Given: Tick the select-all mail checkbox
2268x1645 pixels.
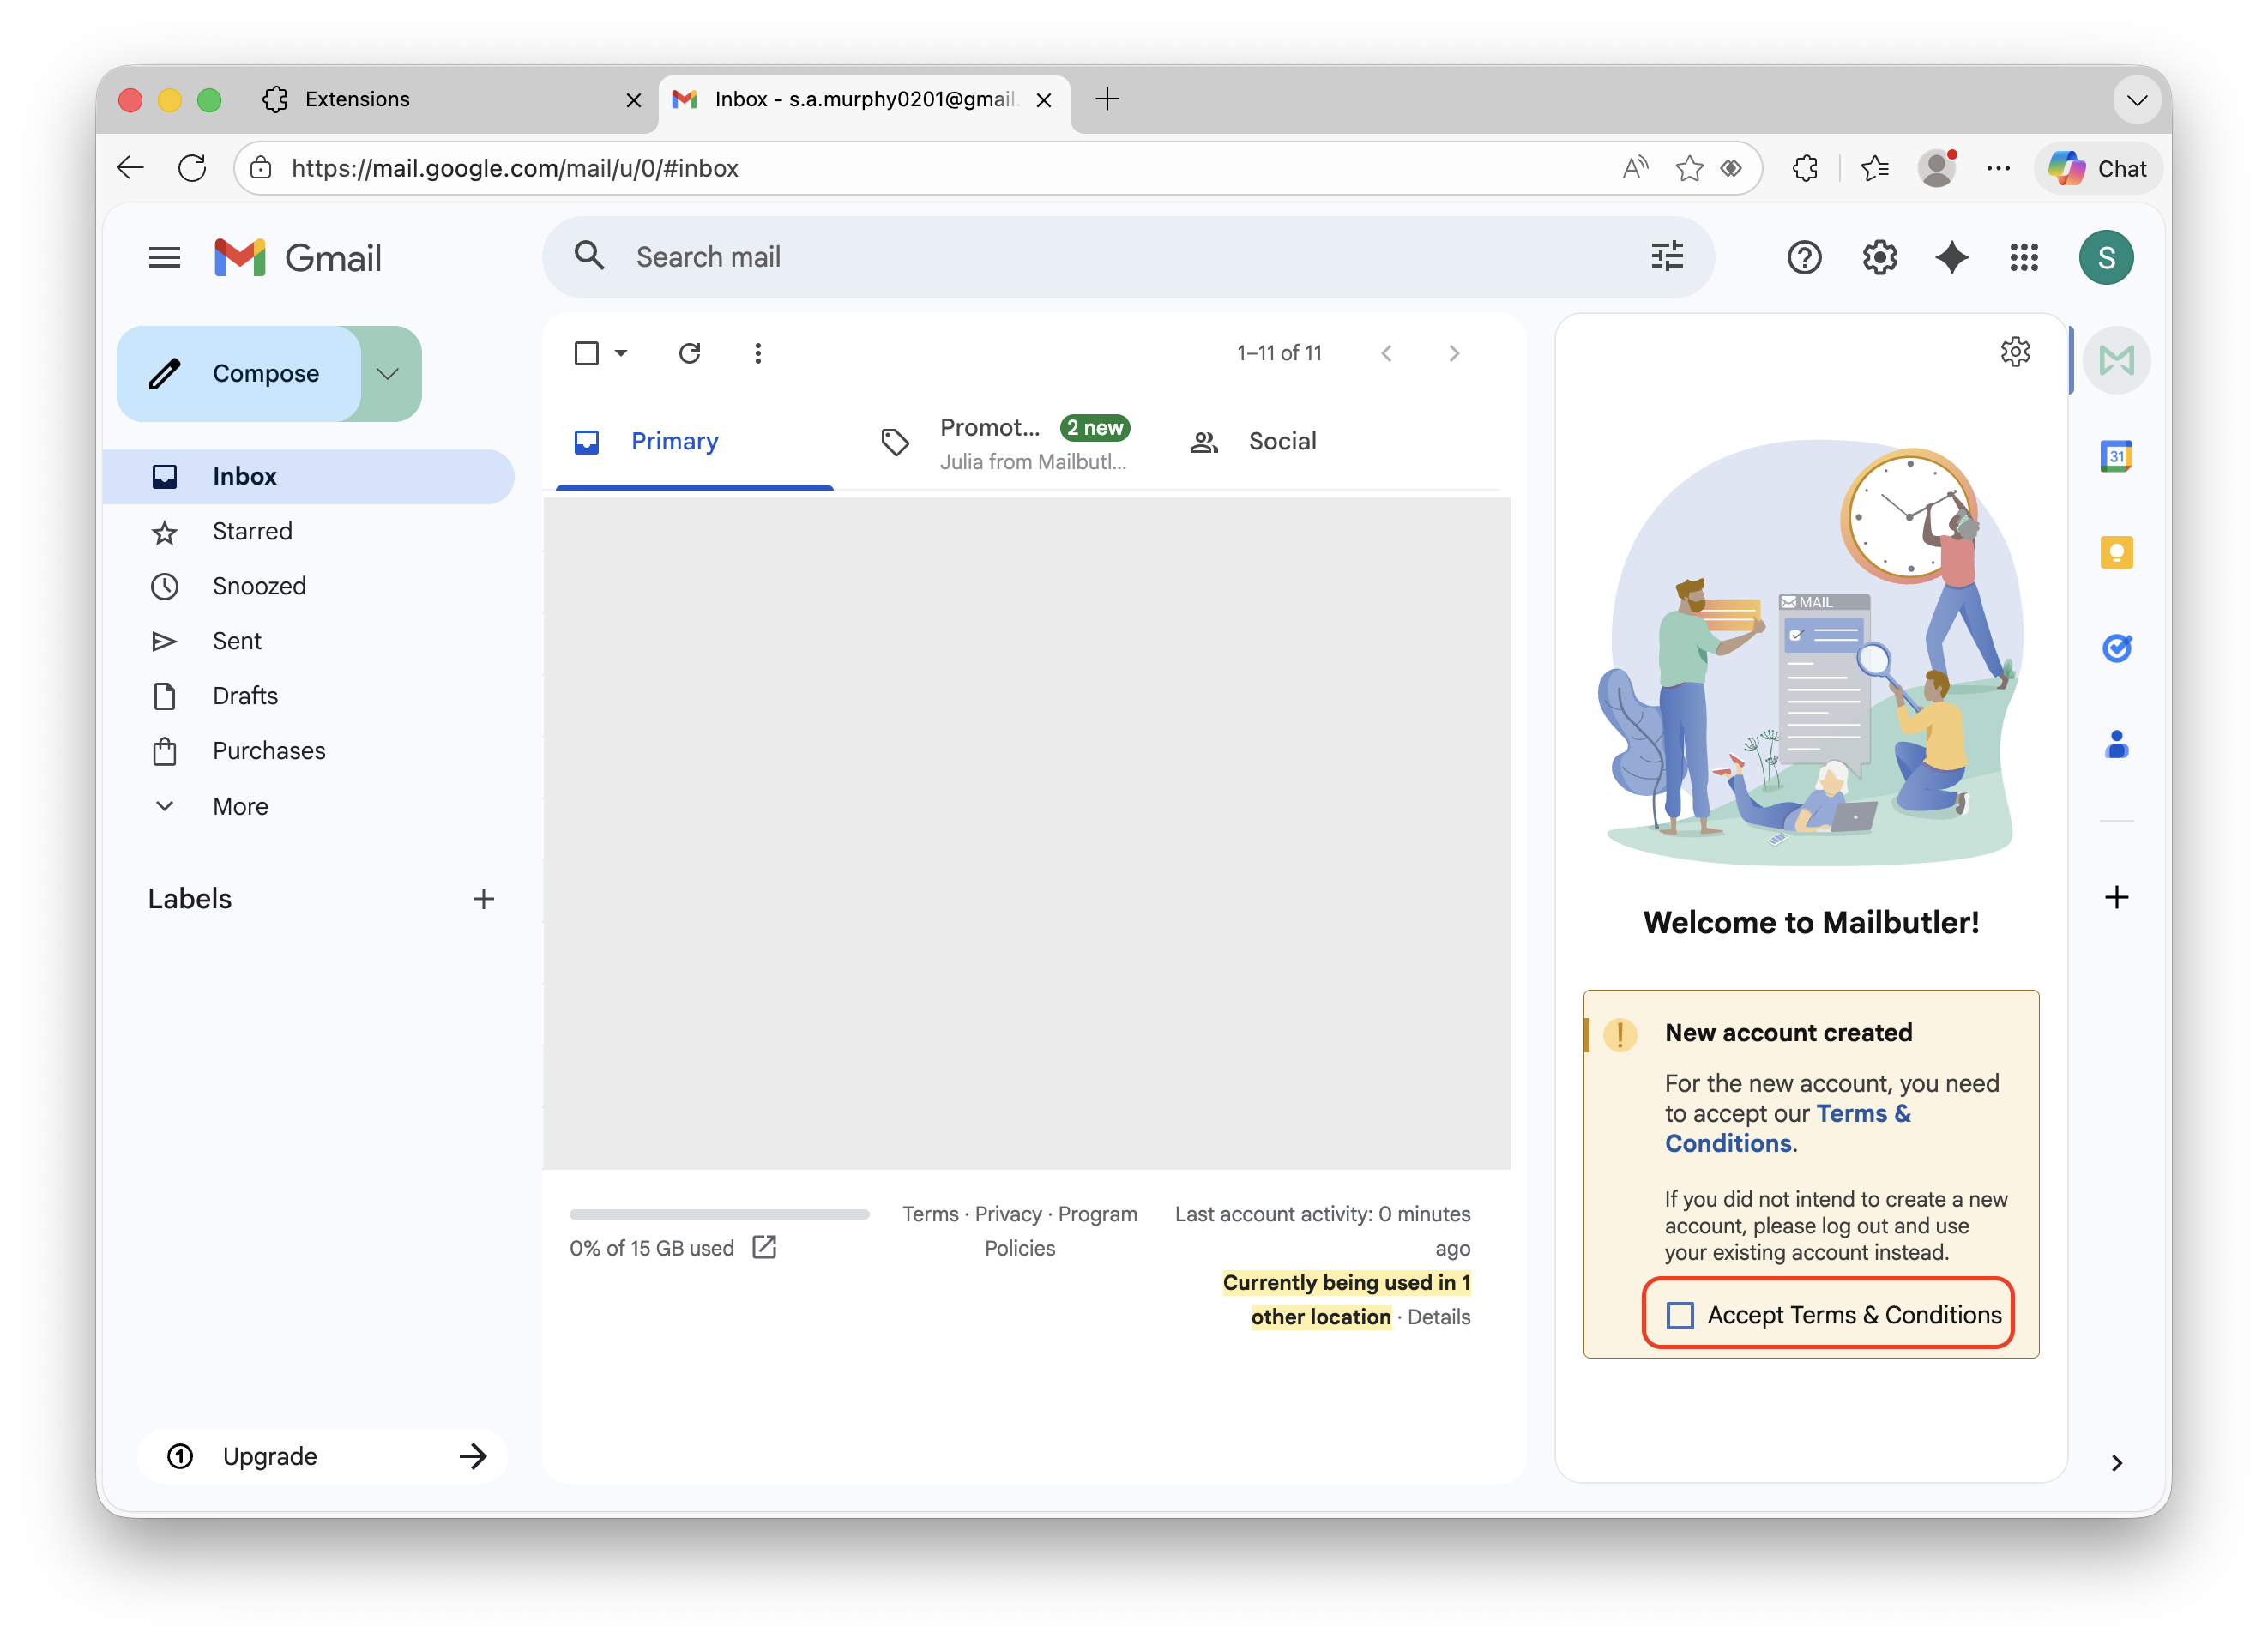Looking at the screenshot, I should coord(587,353).
